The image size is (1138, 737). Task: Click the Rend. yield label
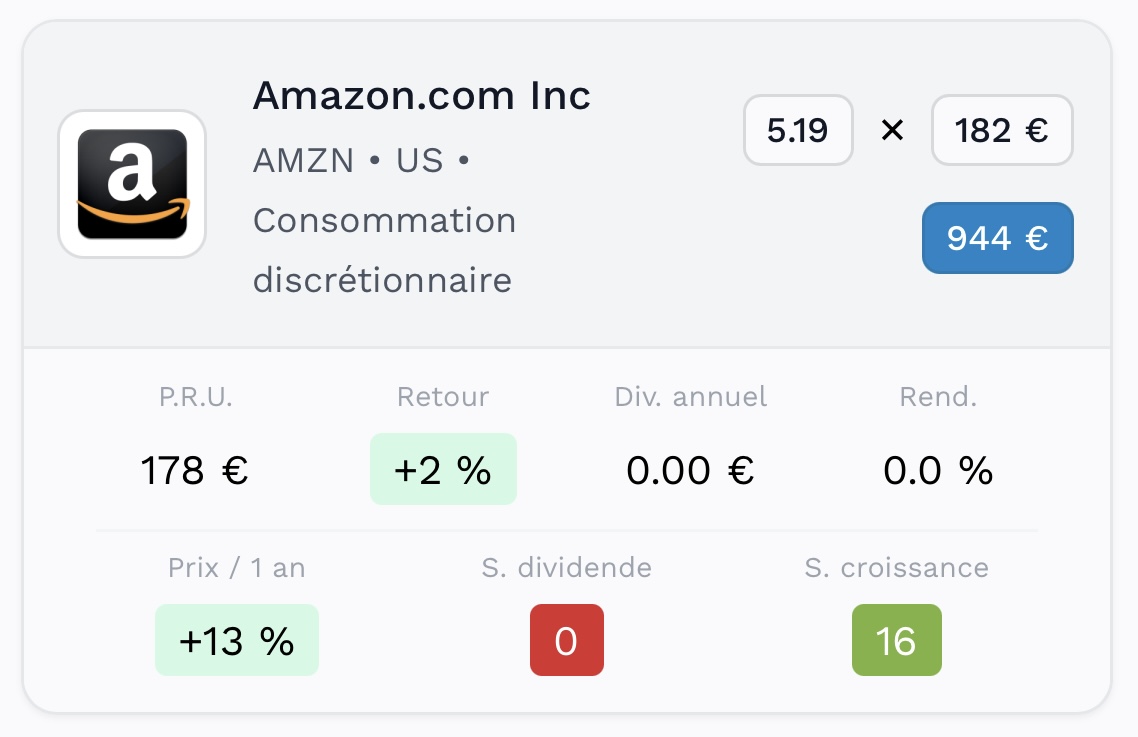(938, 397)
